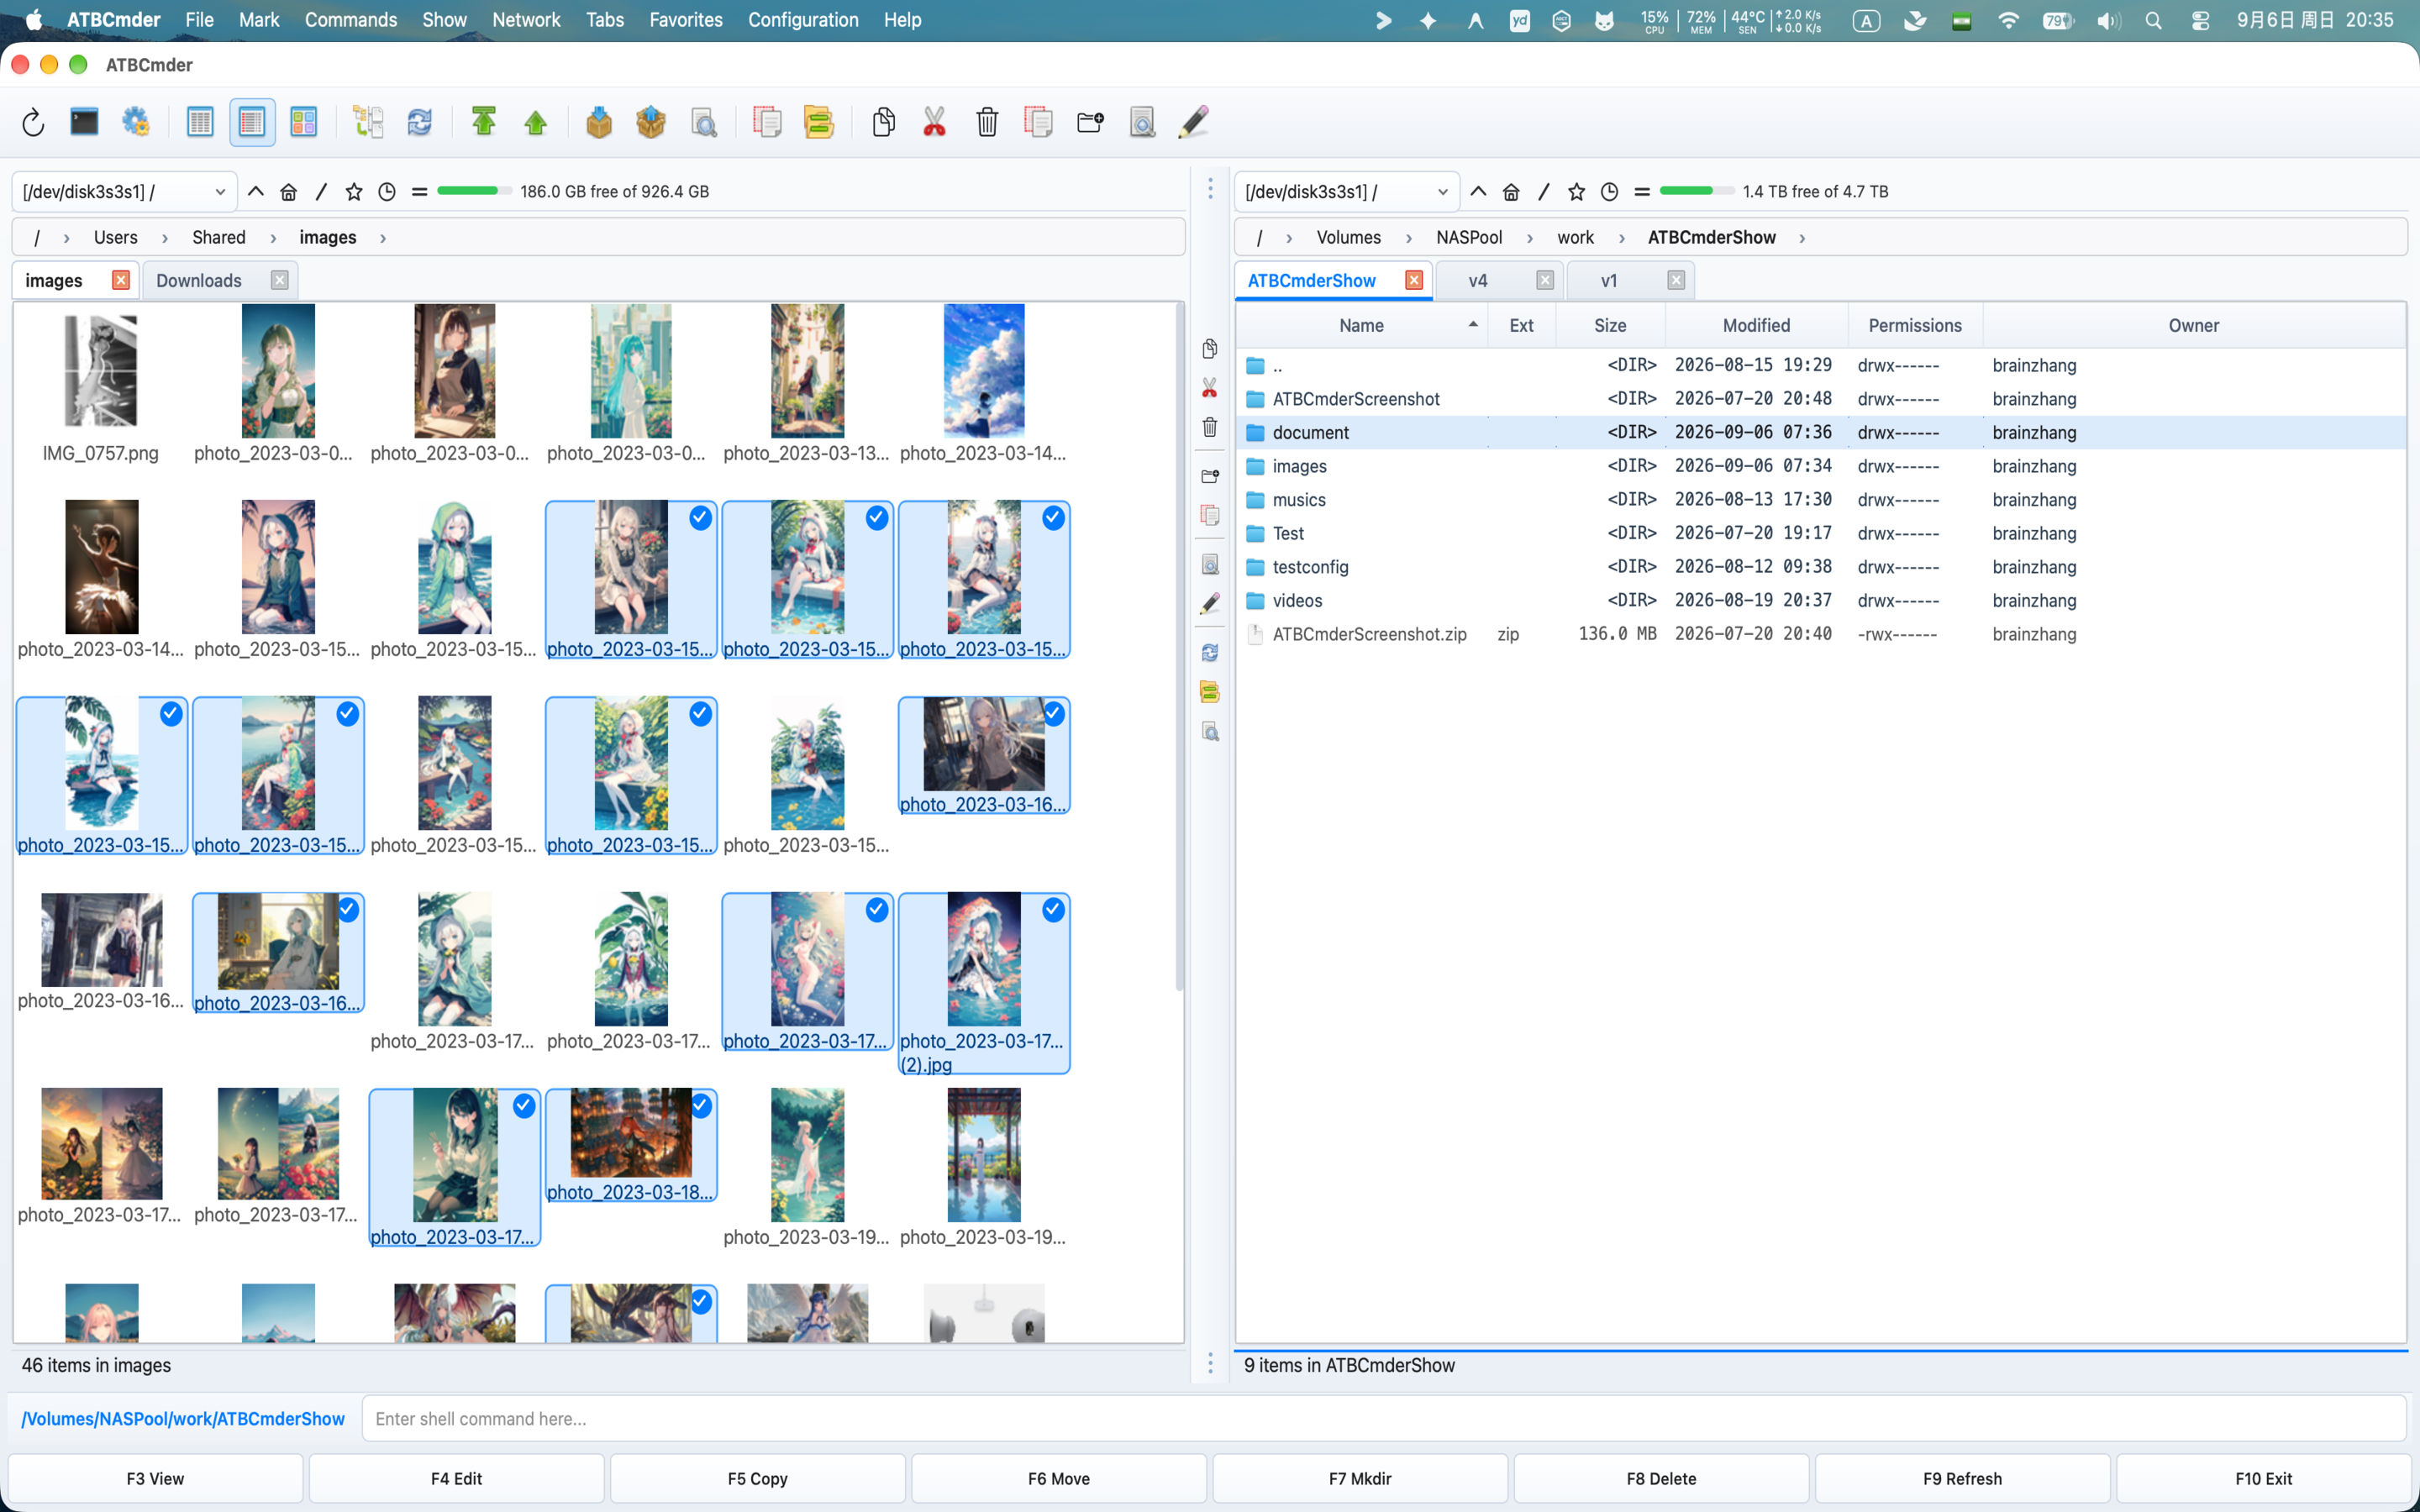2420x1512 pixels.
Task: Open the directory tree compare icon
Action: click(x=368, y=123)
